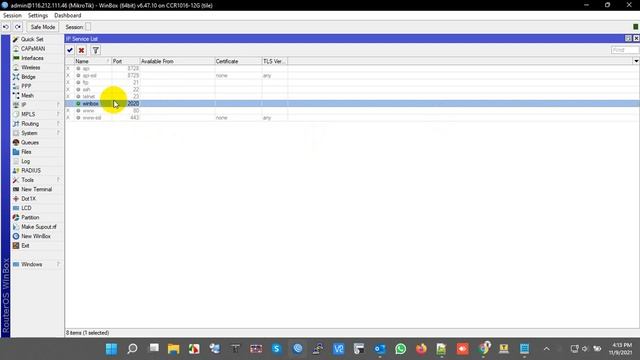This screenshot has height=360, width=640.
Task: Open Wireless in the sidebar
Action: point(31,67)
